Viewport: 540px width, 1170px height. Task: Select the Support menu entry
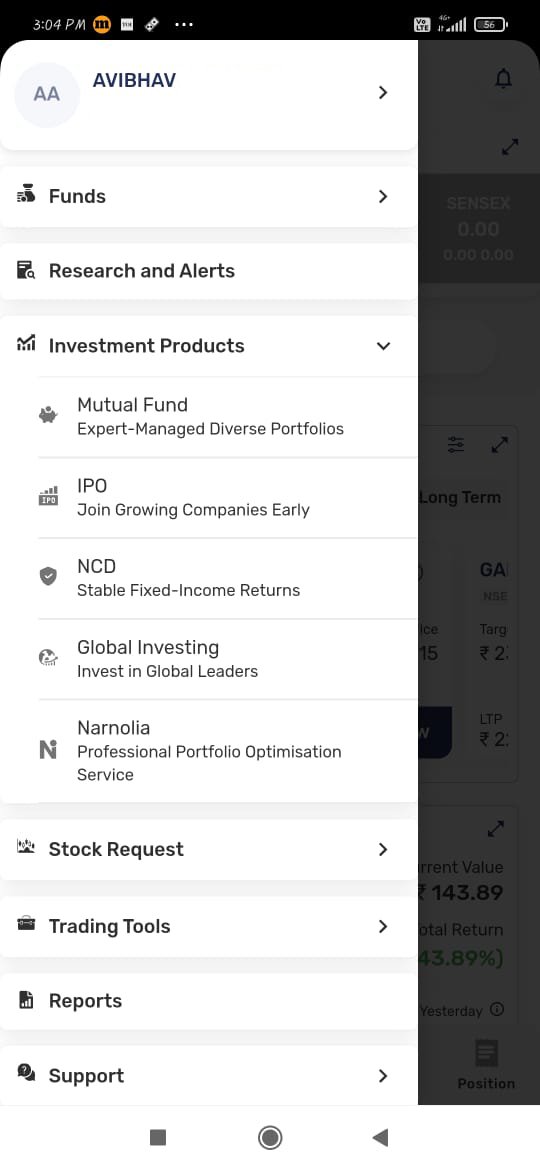[x=209, y=1075]
